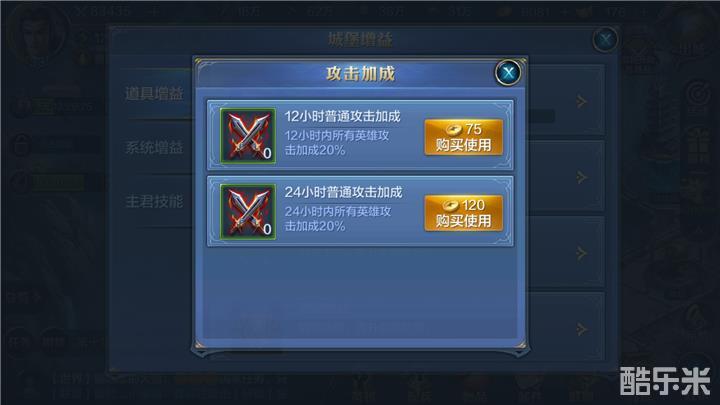Select the 24小时普通攻击加成 title text
The height and width of the screenshot is (405, 720).
[x=343, y=192]
